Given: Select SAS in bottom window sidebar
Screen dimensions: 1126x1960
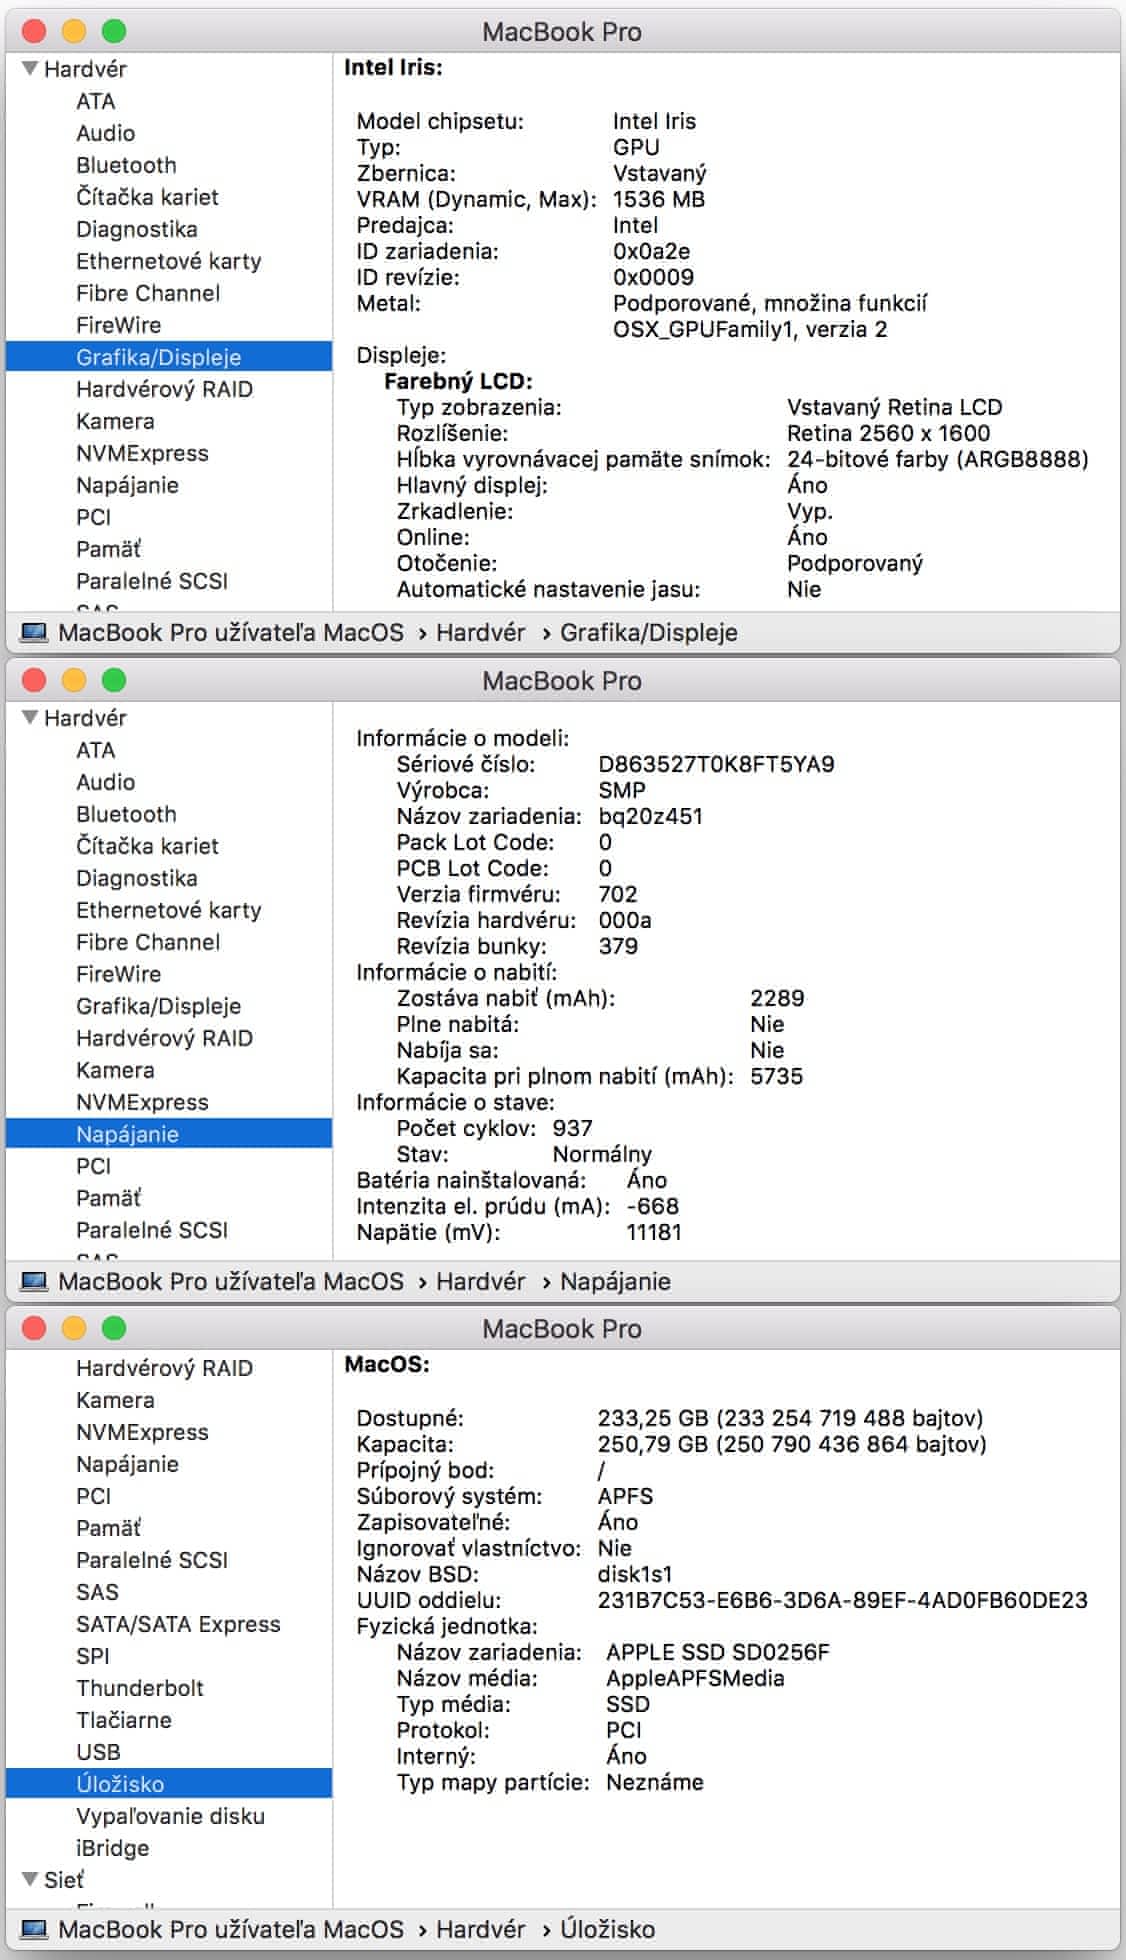Looking at the screenshot, I should pos(97,1592).
